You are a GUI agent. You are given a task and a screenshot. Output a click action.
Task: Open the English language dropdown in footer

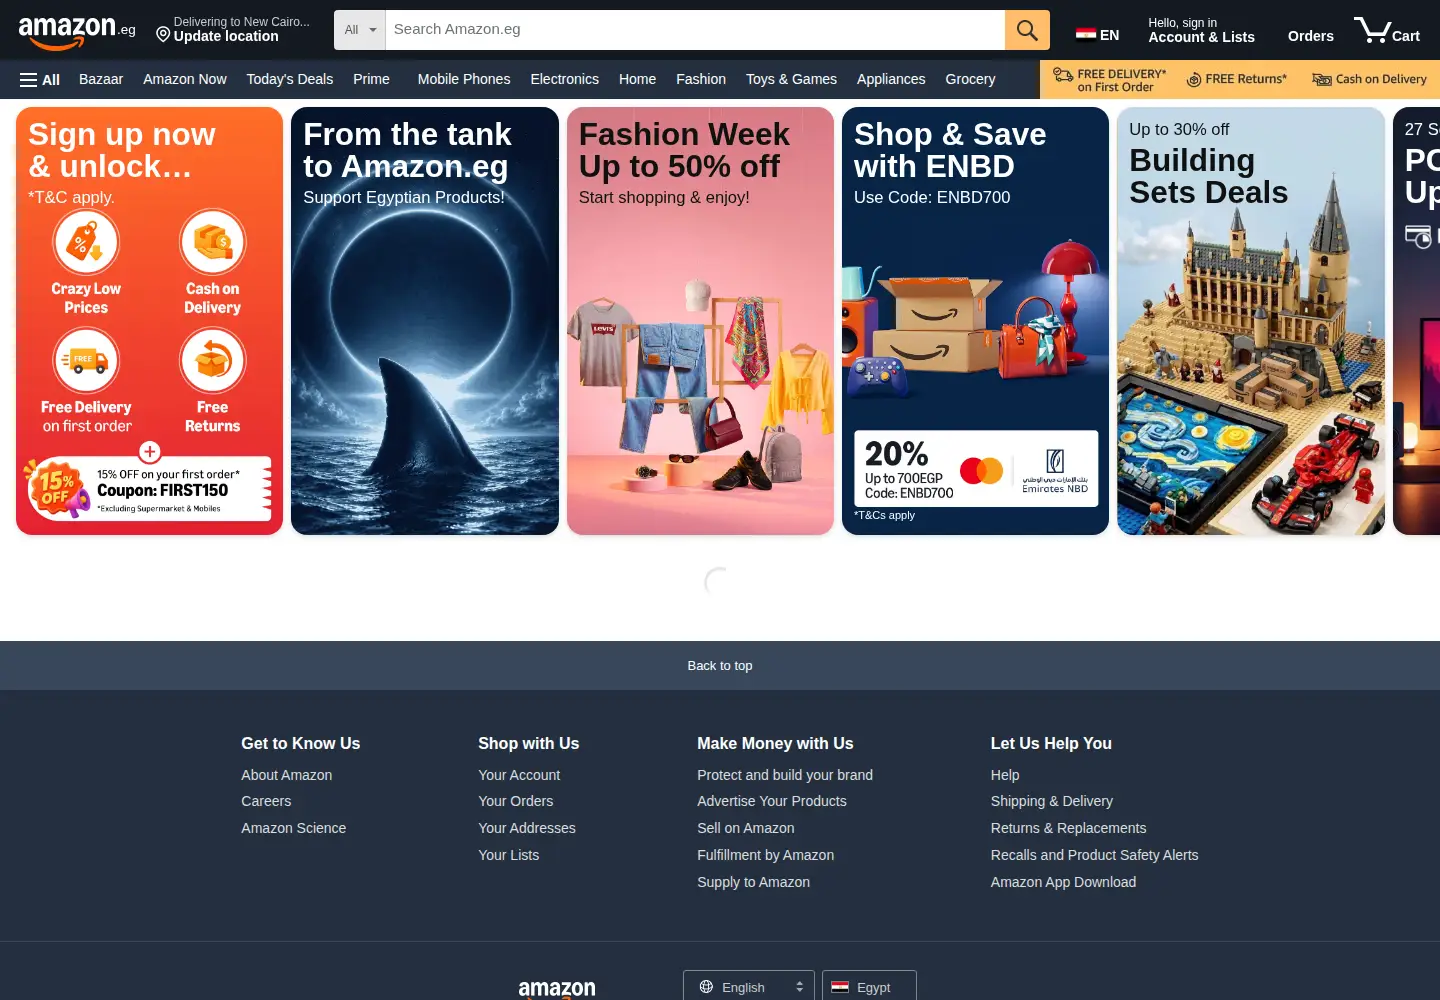click(749, 987)
